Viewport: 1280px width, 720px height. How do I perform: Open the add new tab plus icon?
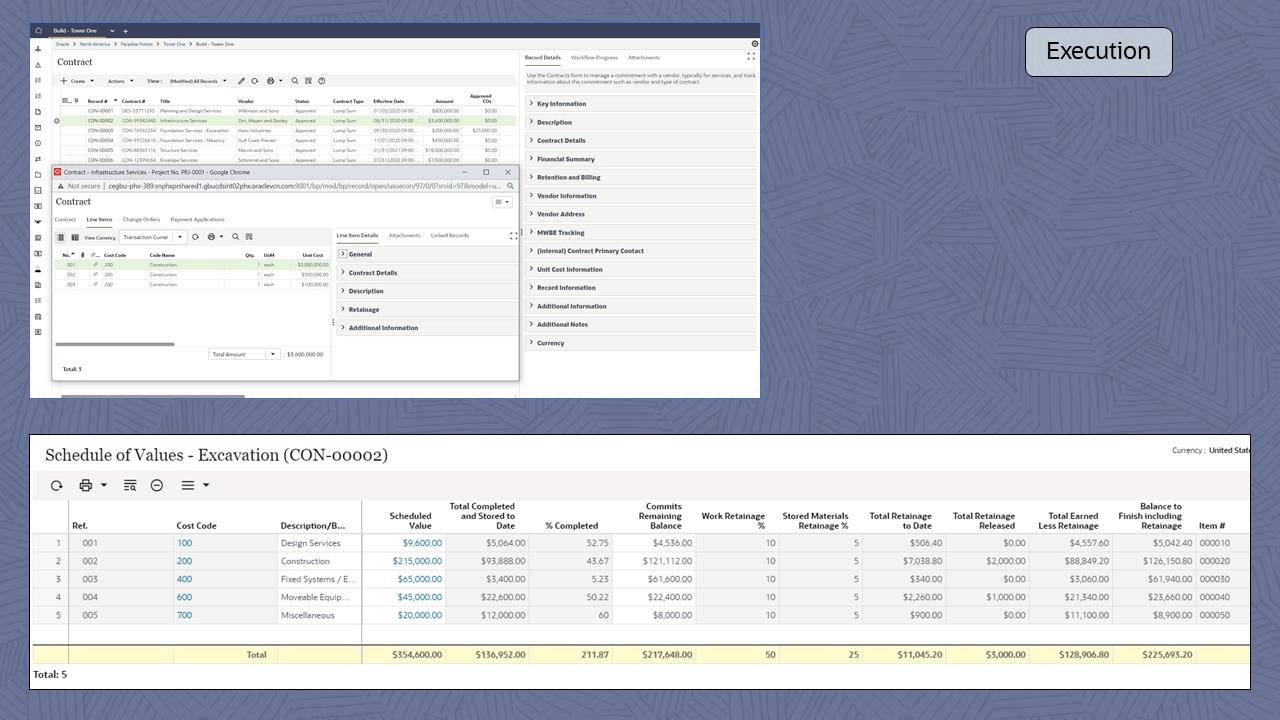point(125,31)
